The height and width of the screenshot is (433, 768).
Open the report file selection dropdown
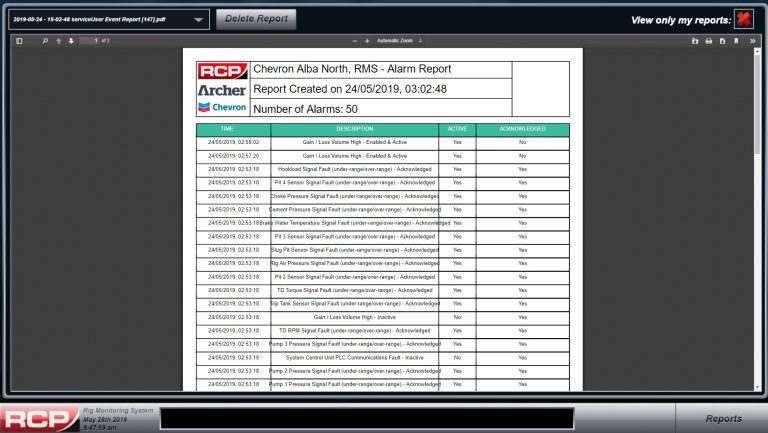109,20
